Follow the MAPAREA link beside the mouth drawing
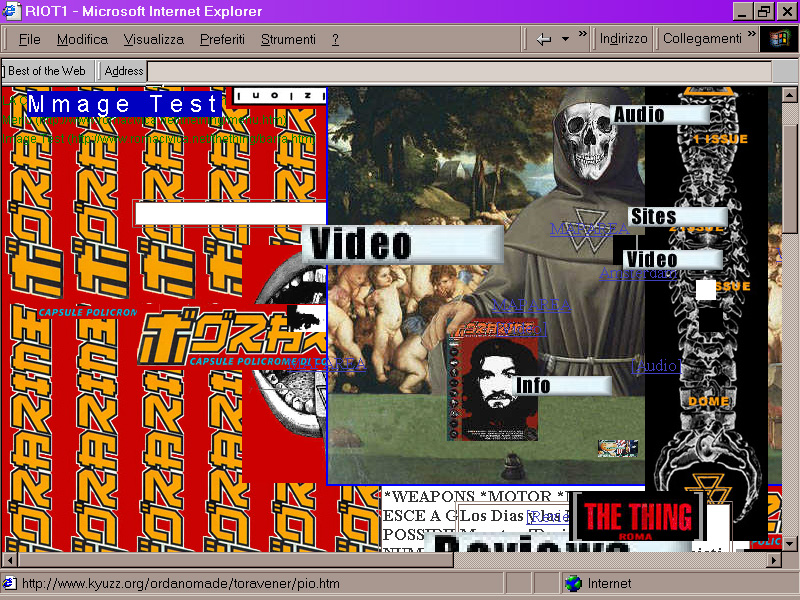The image size is (800, 600). pos(326,364)
